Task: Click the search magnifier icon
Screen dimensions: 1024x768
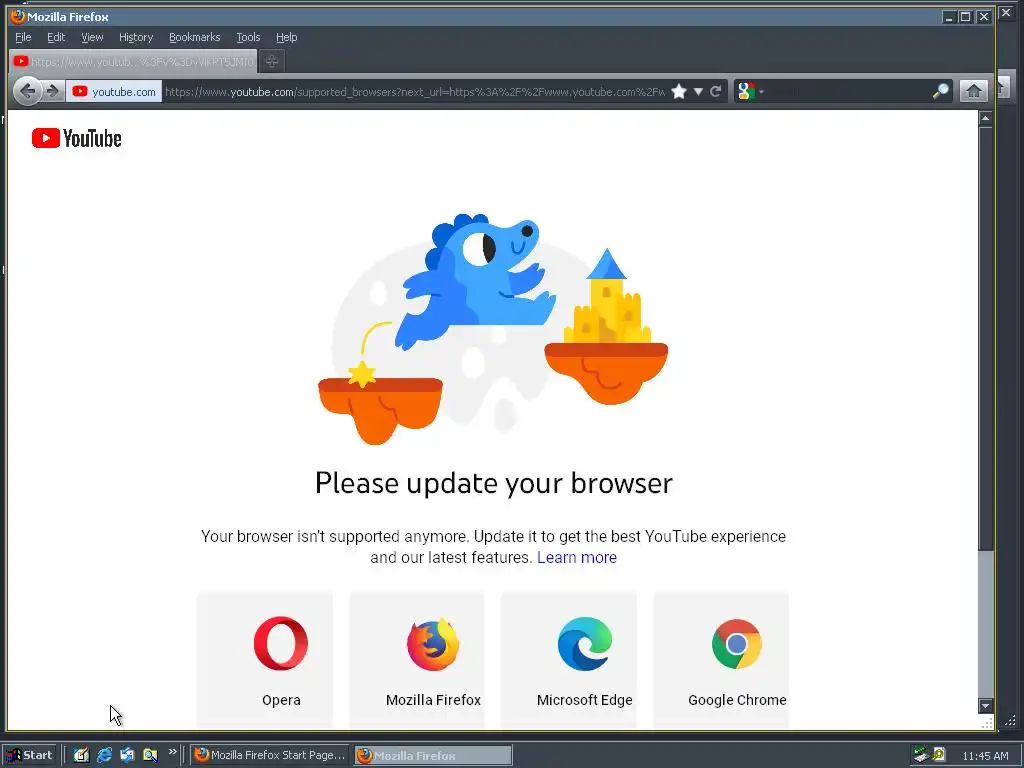Action: click(940, 91)
